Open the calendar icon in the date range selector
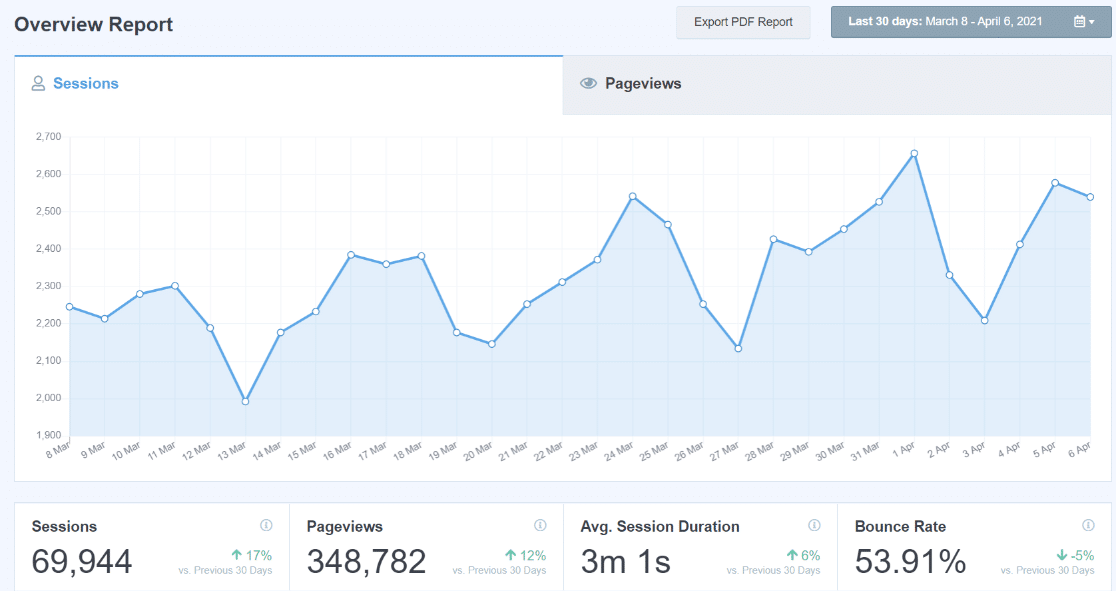Screen dimensions: 1116x591 pyautogui.click(x=1078, y=20)
